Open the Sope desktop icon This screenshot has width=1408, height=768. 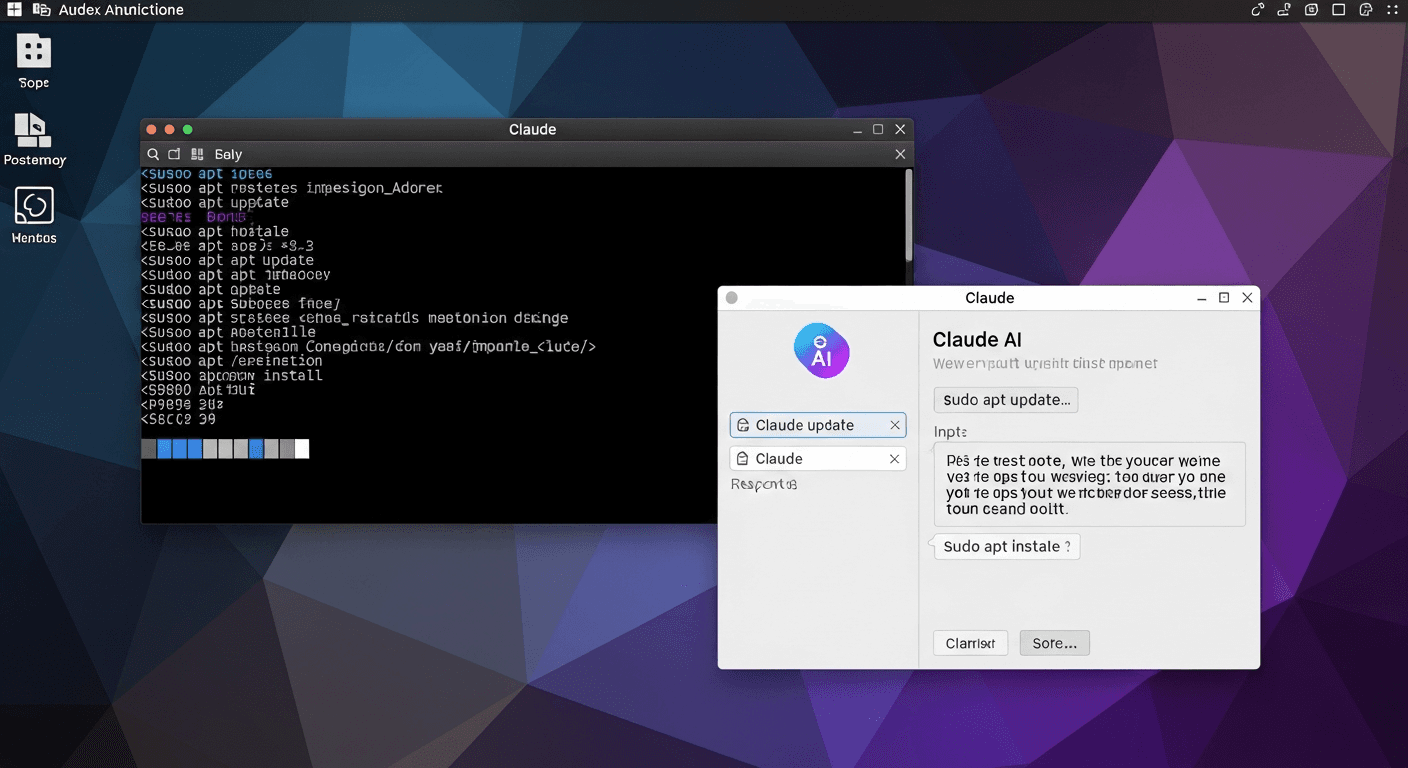click(33, 61)
